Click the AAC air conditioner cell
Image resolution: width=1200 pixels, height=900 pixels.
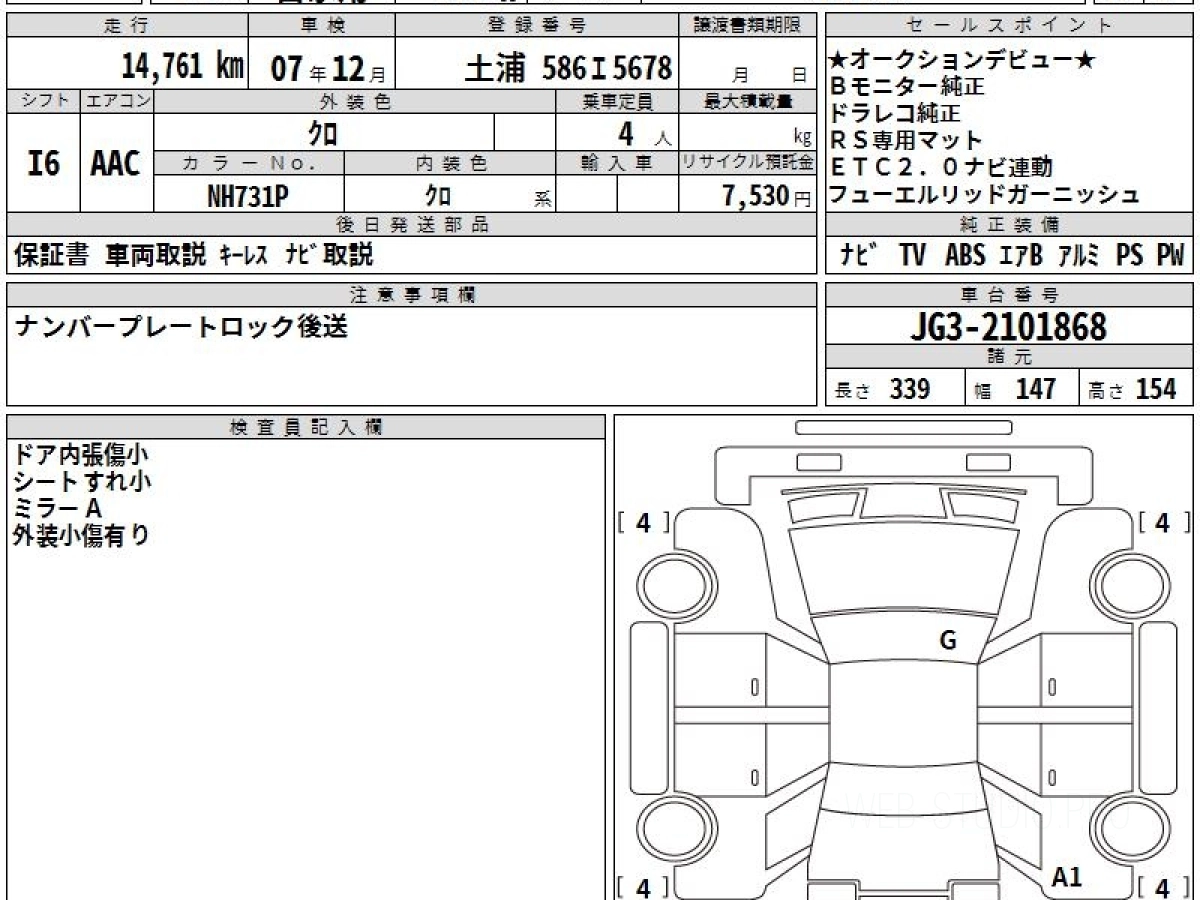[117, 162]
